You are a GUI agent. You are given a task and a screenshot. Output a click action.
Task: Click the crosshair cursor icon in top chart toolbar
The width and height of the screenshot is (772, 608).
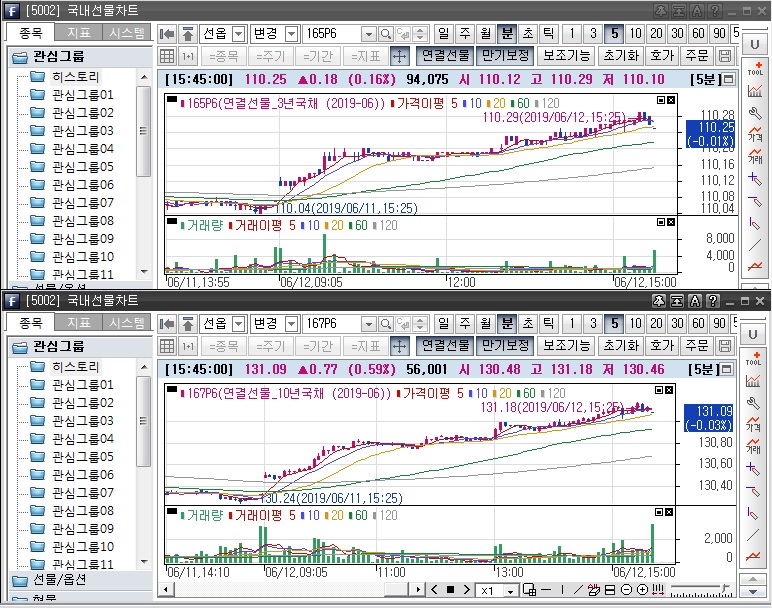tap(399, 55)
